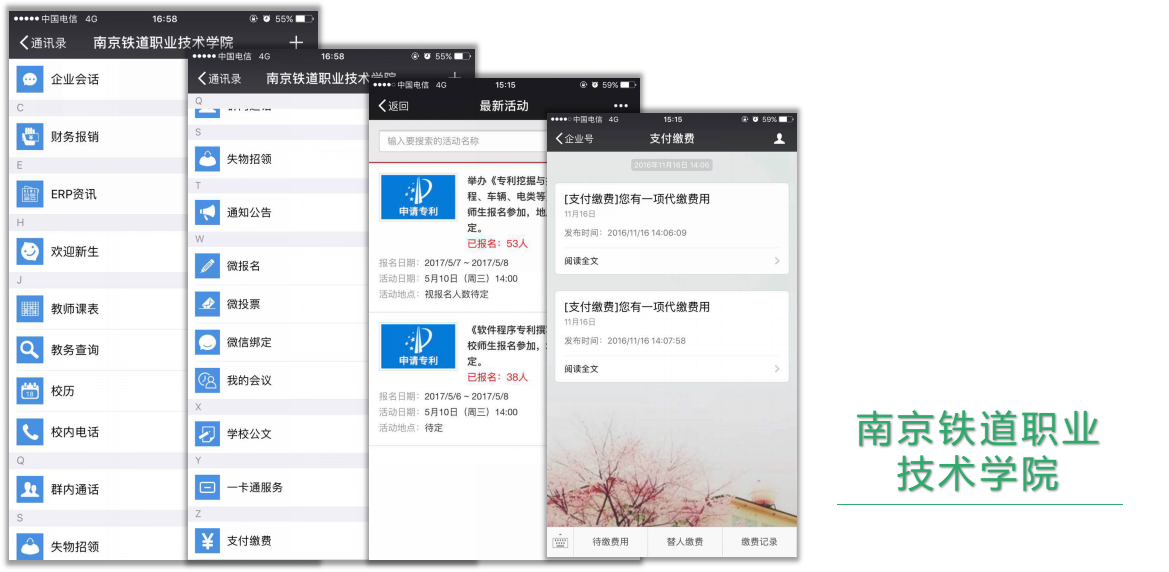Tap 失物招领 icon in first phone
The image size is (1169, 572).
[30, 546]
